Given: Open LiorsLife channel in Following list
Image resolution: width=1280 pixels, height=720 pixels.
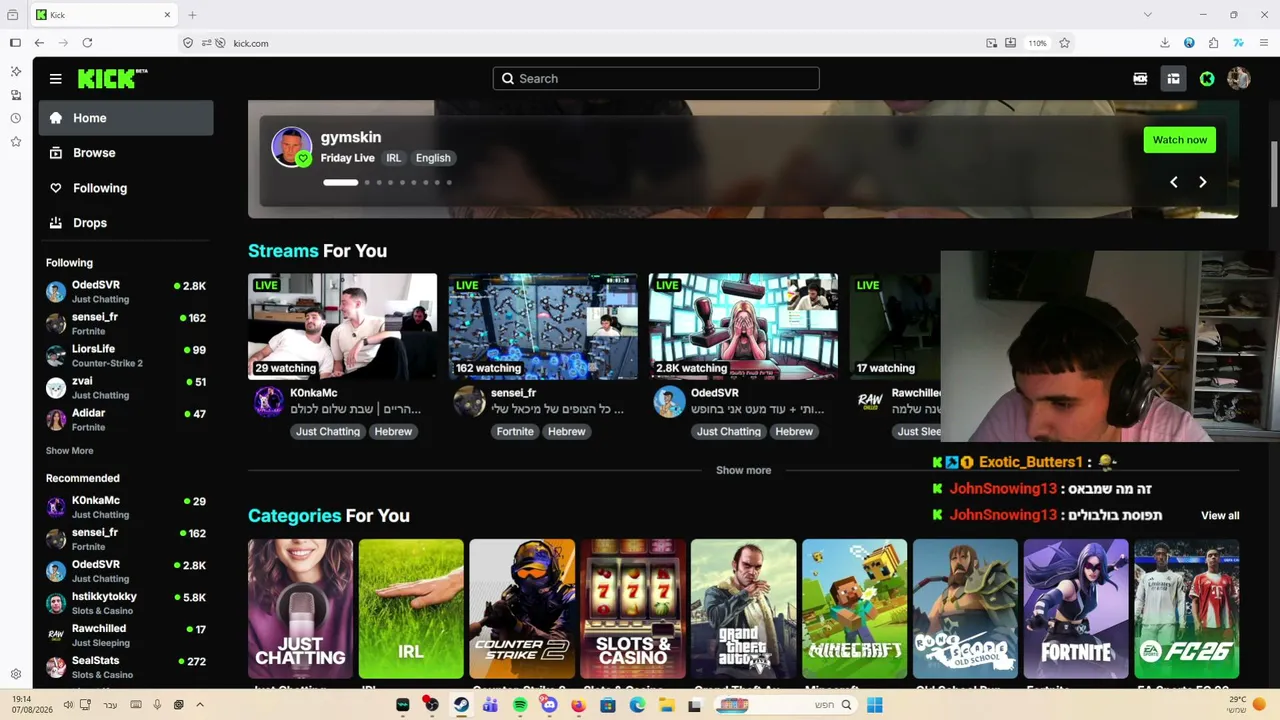Looking at the screenshot, I should [x=126, y=355].
